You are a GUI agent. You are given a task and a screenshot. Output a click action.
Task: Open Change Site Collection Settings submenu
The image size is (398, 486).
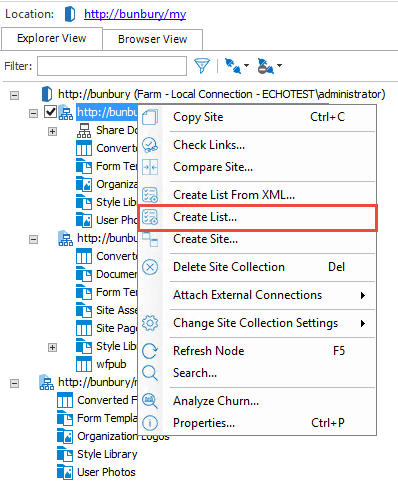tap(257, 323)
